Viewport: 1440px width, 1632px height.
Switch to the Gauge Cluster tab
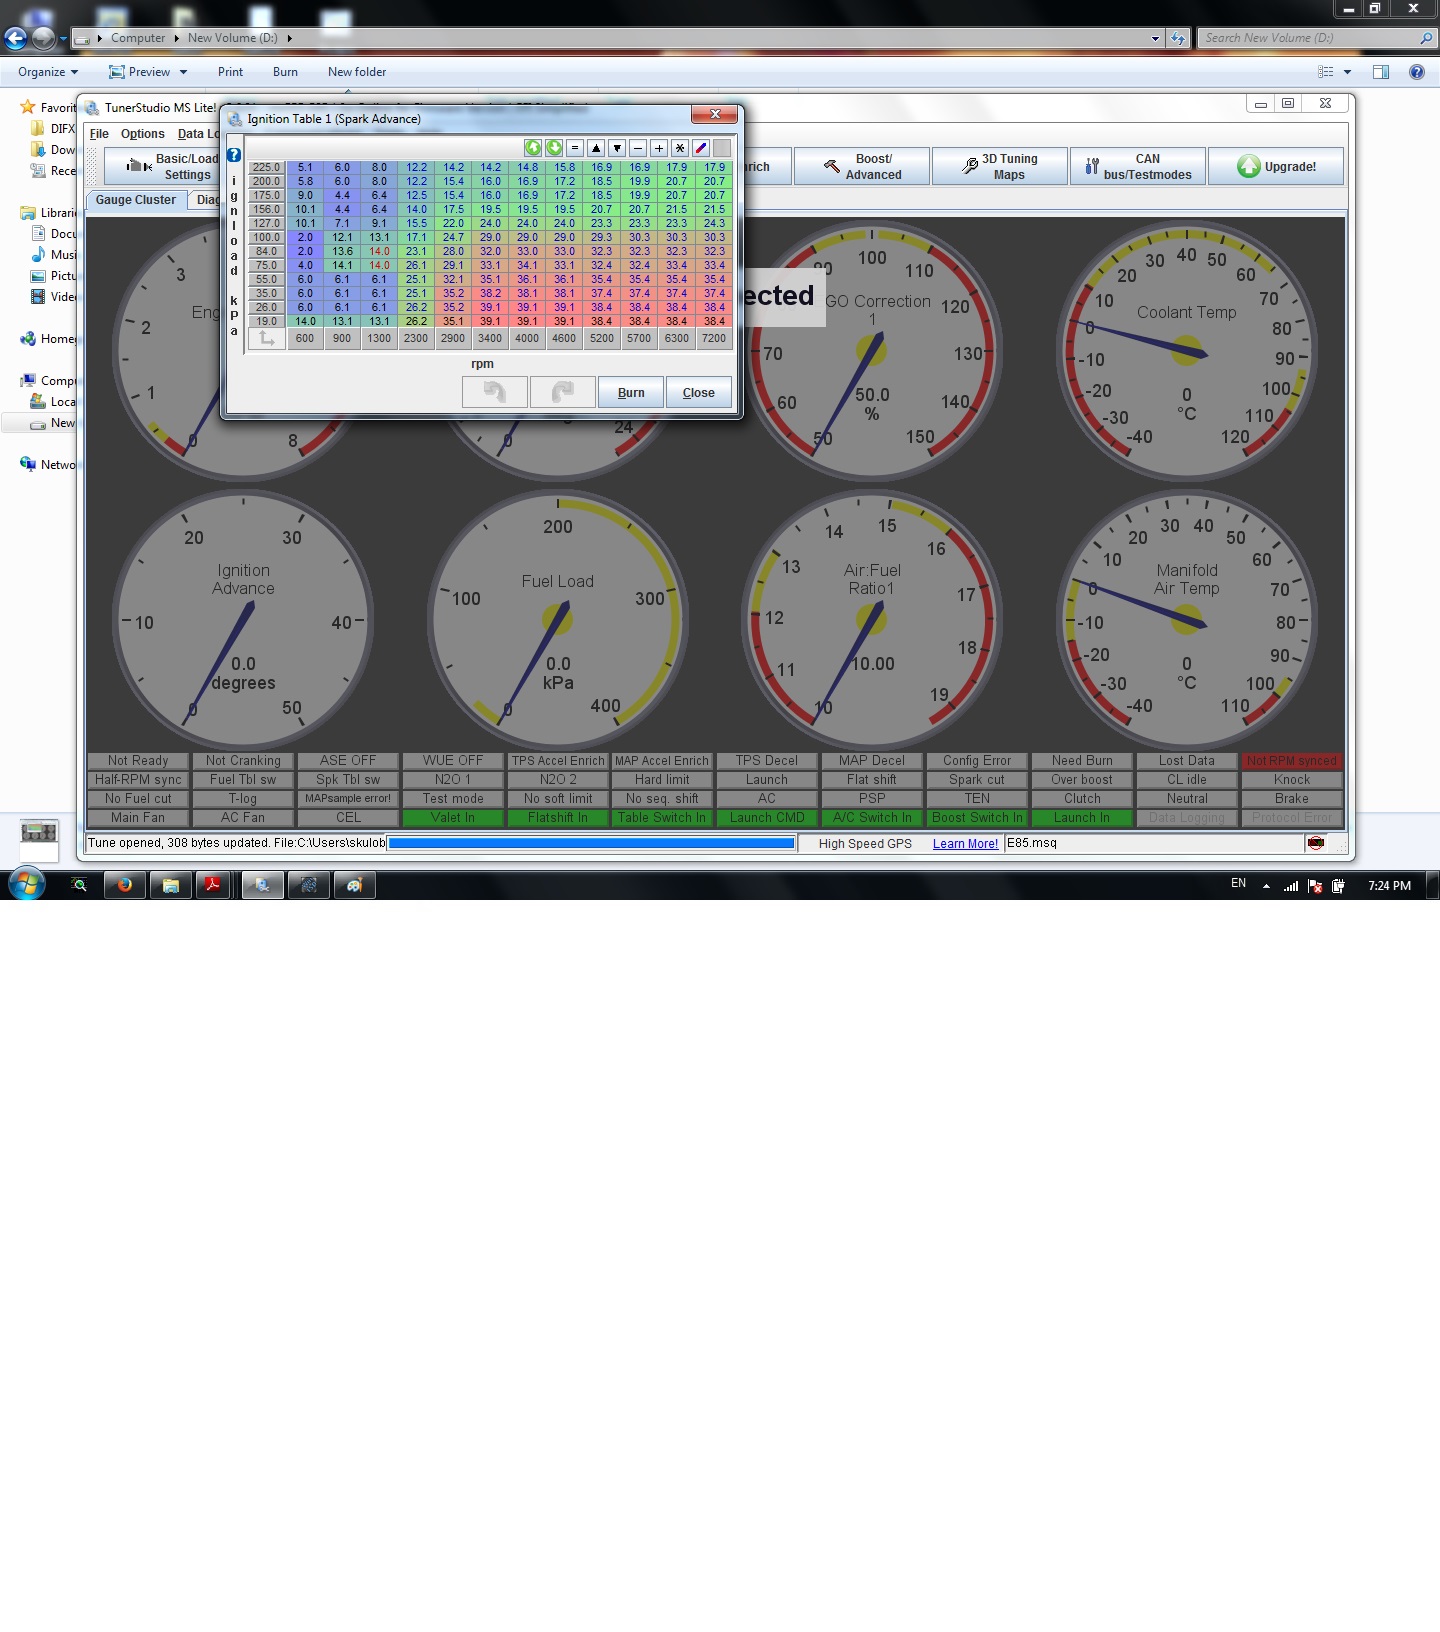click(135, 200)
